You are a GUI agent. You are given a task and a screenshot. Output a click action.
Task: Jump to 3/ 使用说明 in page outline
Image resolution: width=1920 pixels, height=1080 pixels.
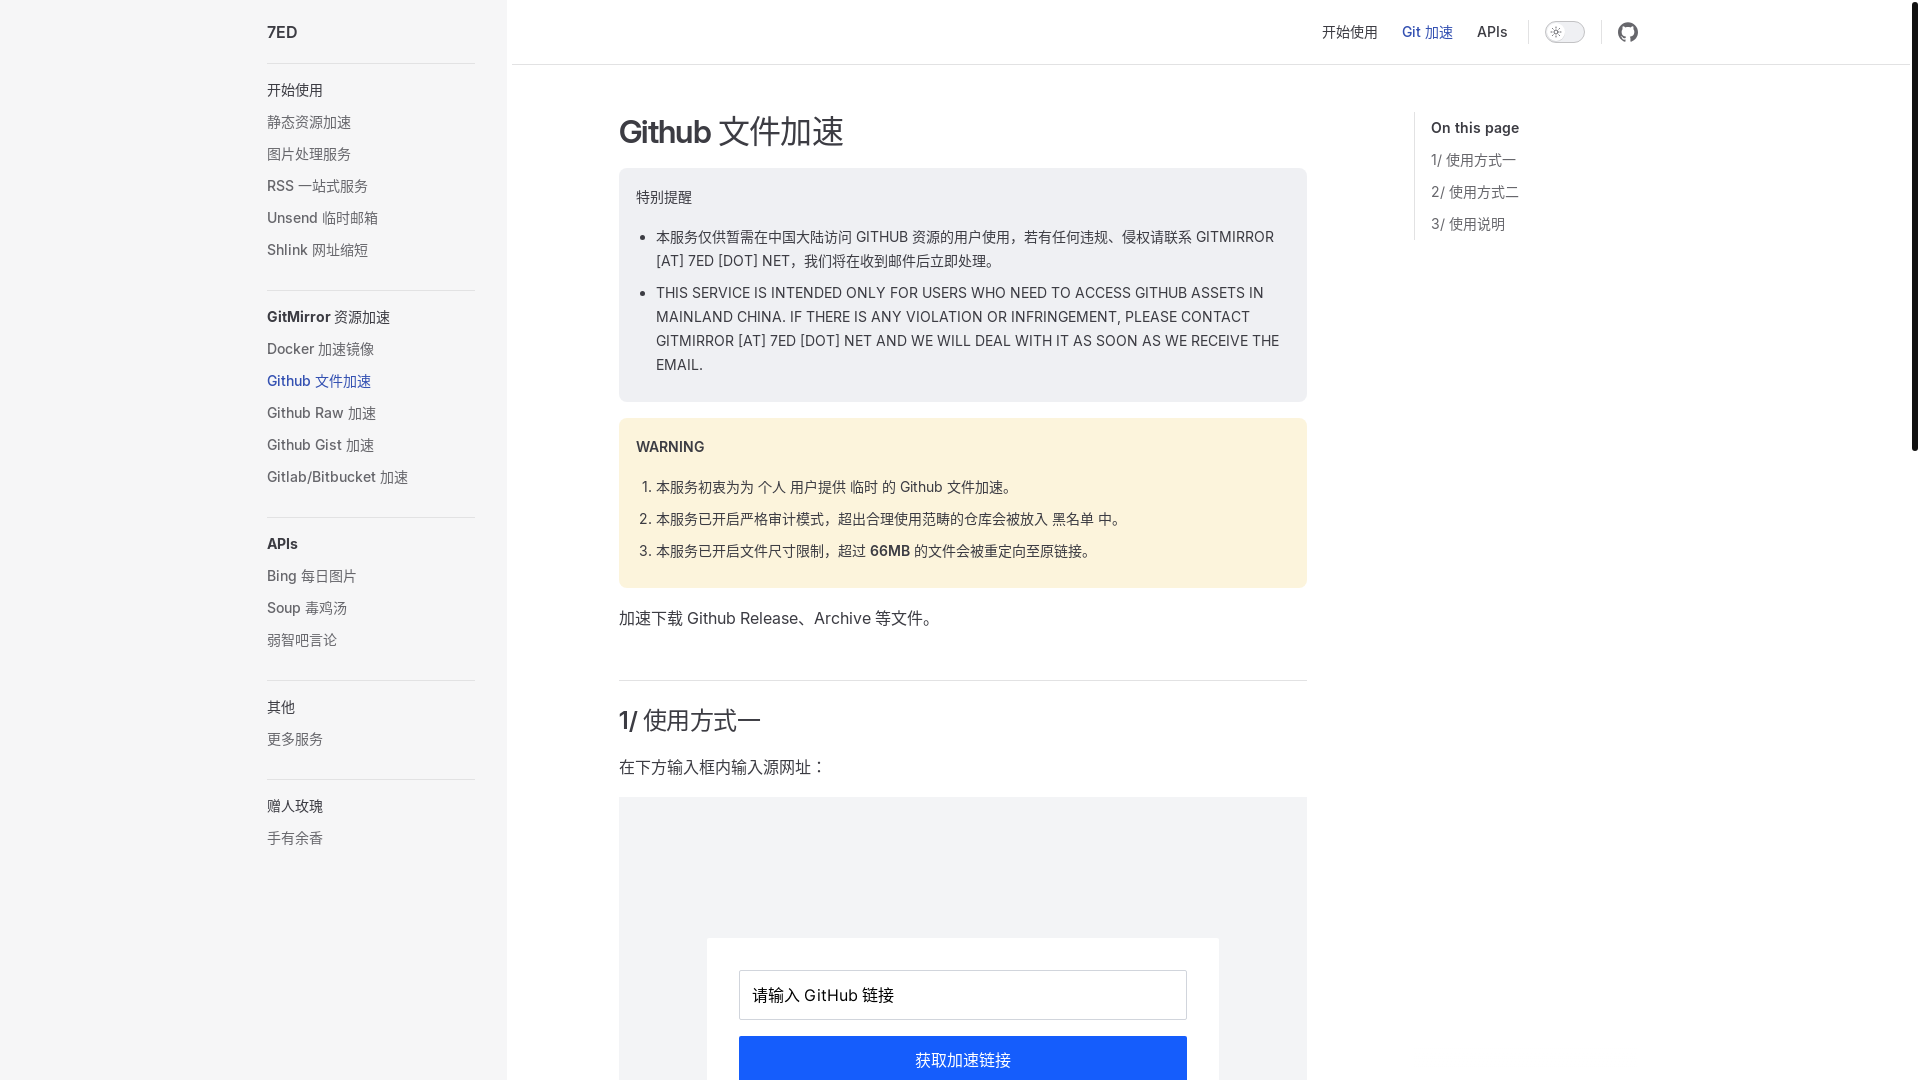coord(1467,224)
